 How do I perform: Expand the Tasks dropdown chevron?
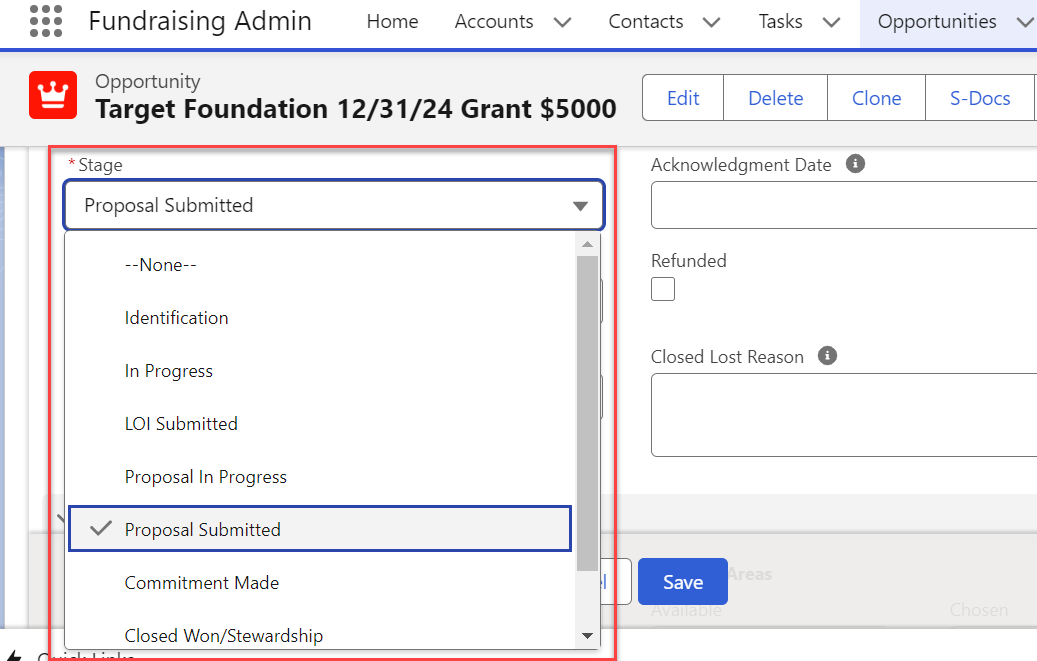[831, 21]
